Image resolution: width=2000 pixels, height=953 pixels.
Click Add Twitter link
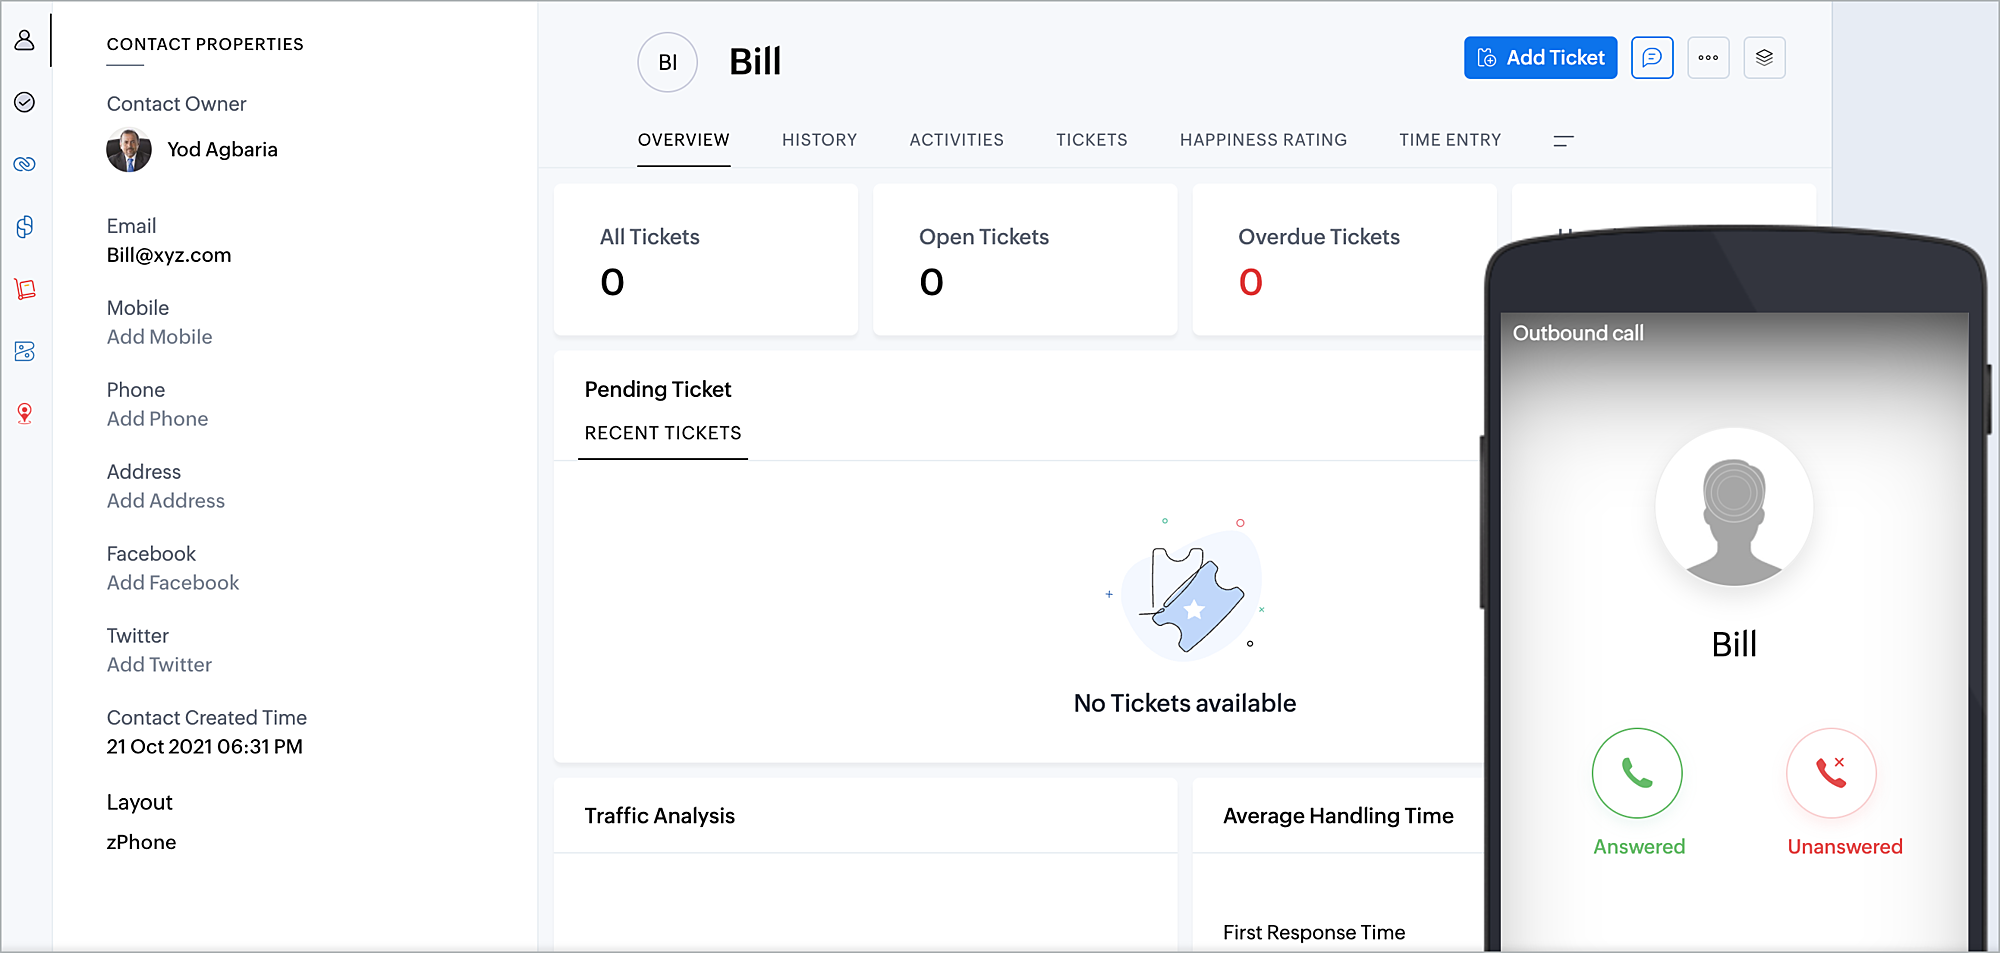pos(160,665)
